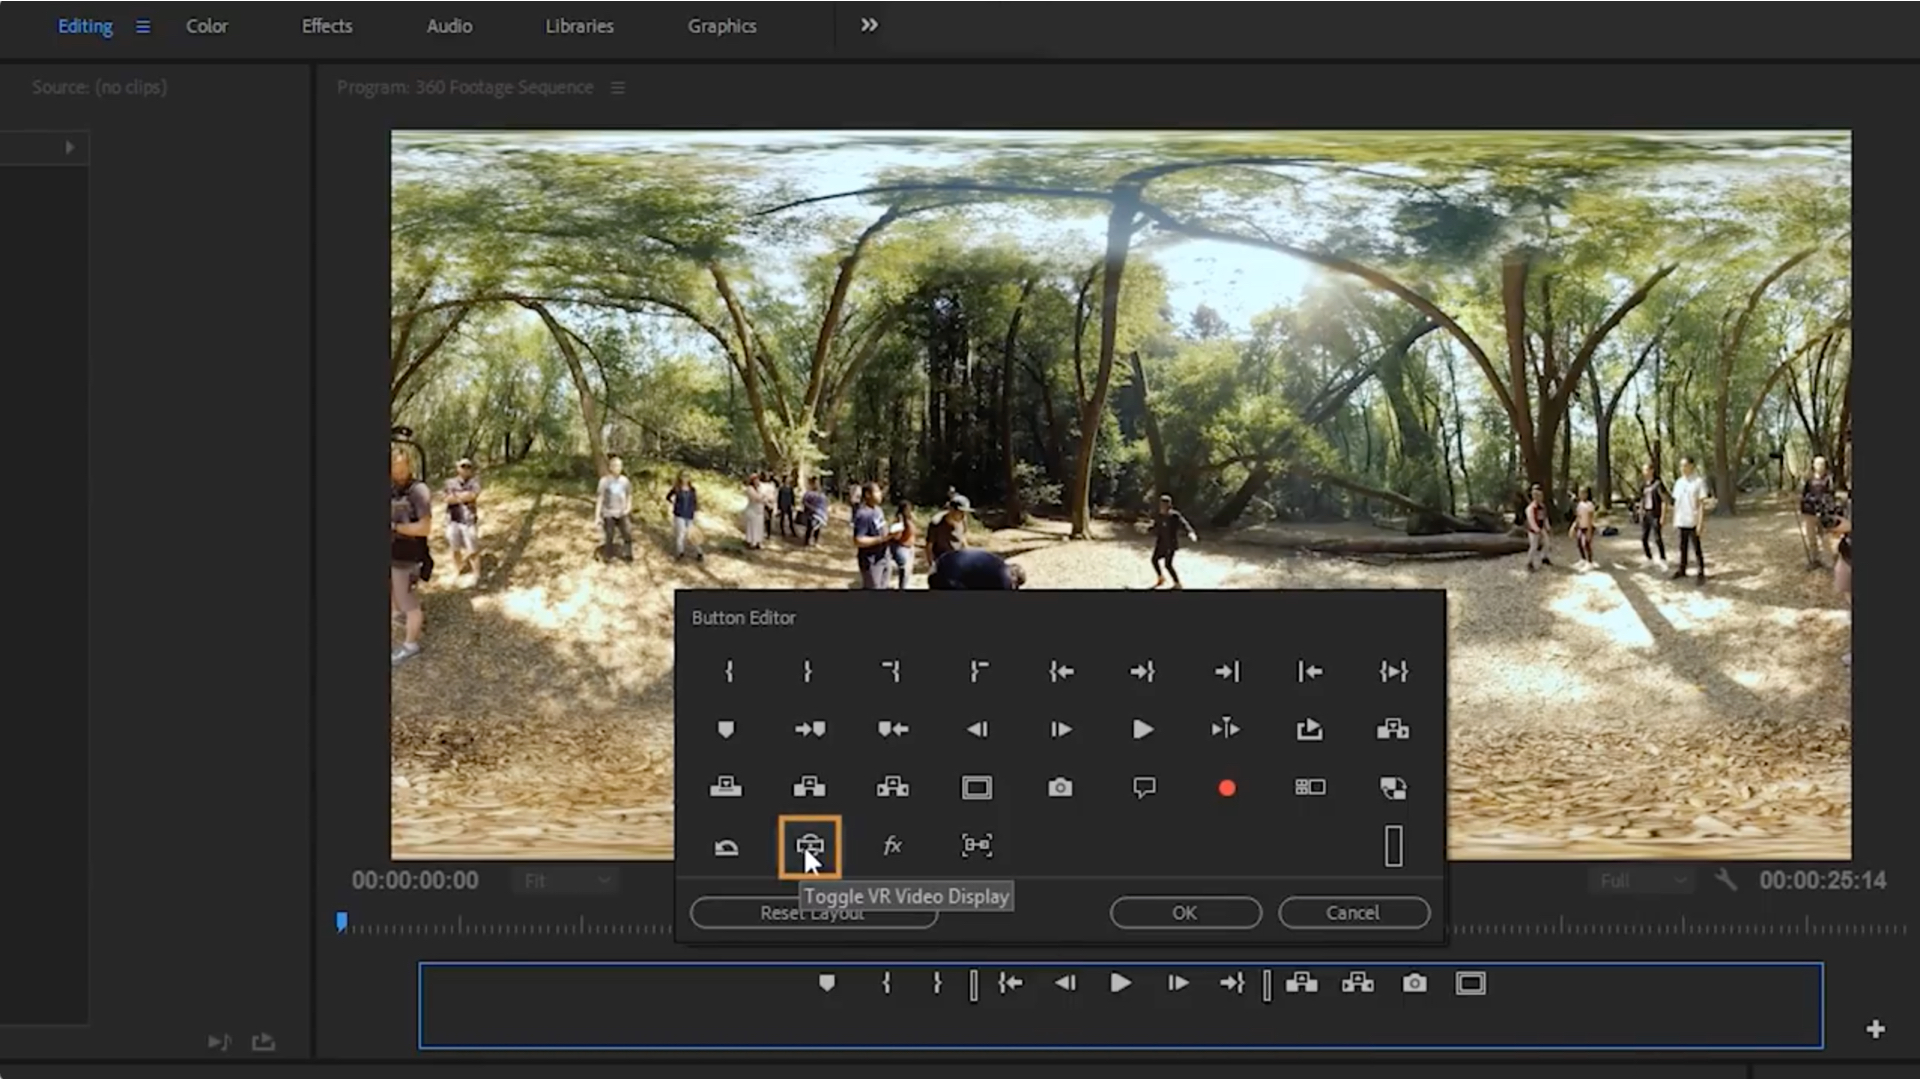
Task: Click the Toggle VR Video Display icon
Action: tap(808, 845)
